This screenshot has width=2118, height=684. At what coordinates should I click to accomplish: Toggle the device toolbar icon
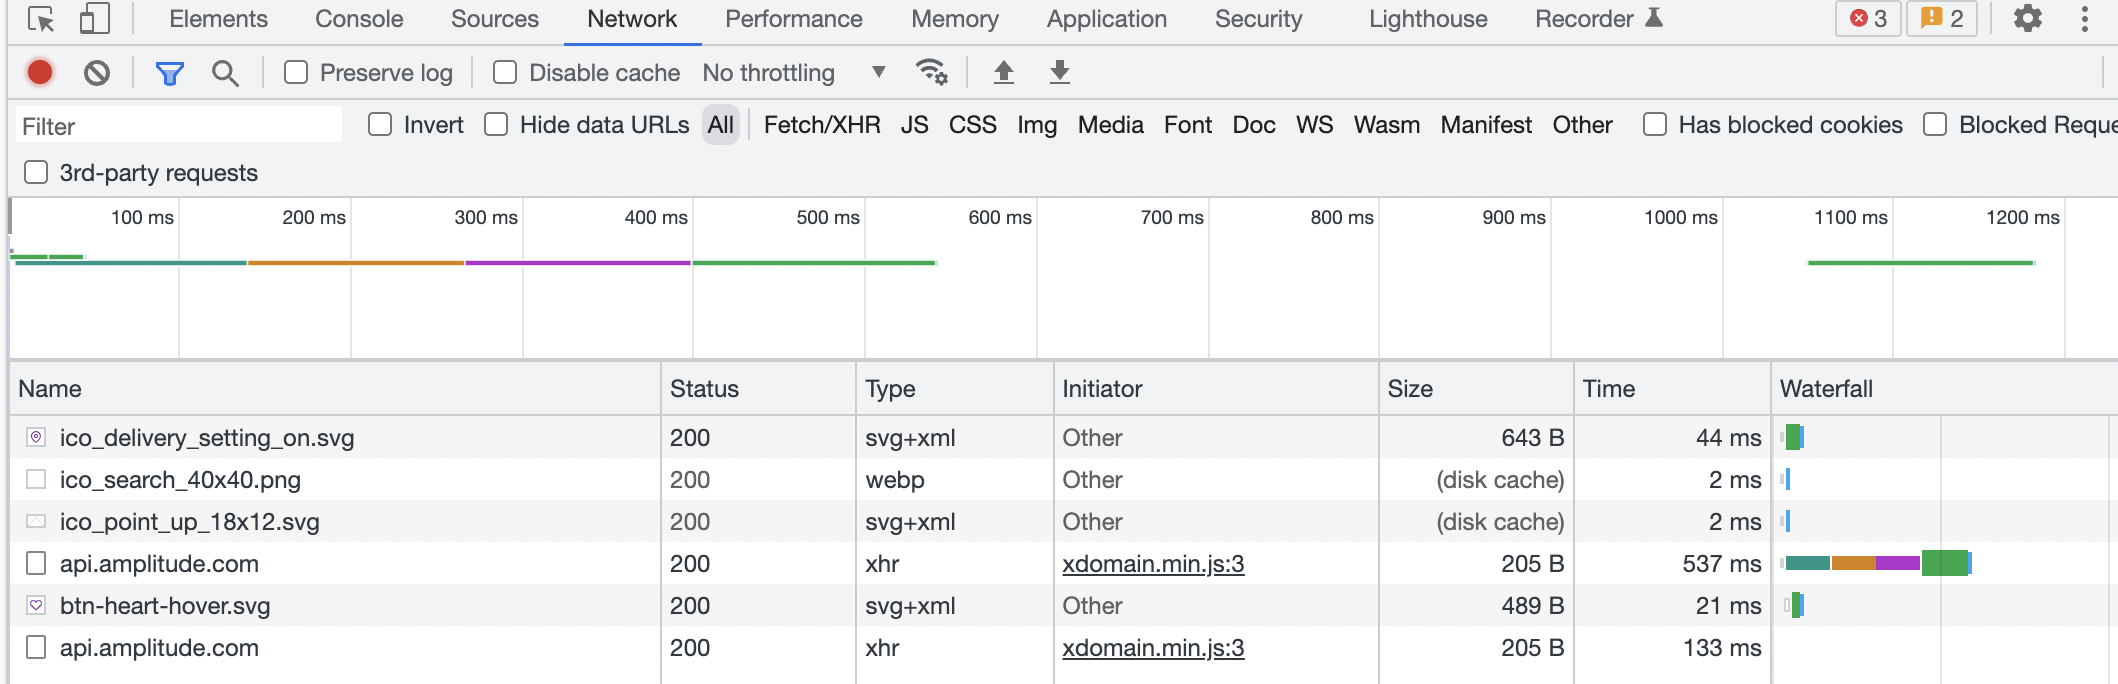point(94,19)
